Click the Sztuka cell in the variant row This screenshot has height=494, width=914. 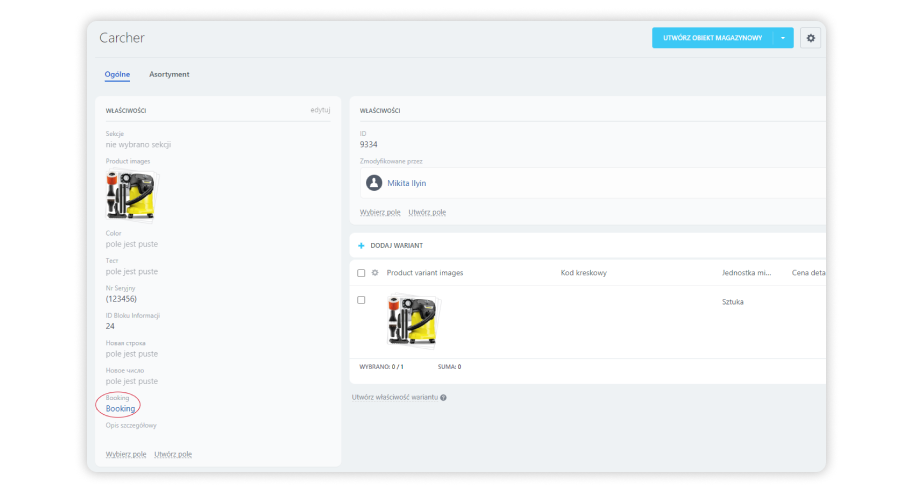click(733, 302)
